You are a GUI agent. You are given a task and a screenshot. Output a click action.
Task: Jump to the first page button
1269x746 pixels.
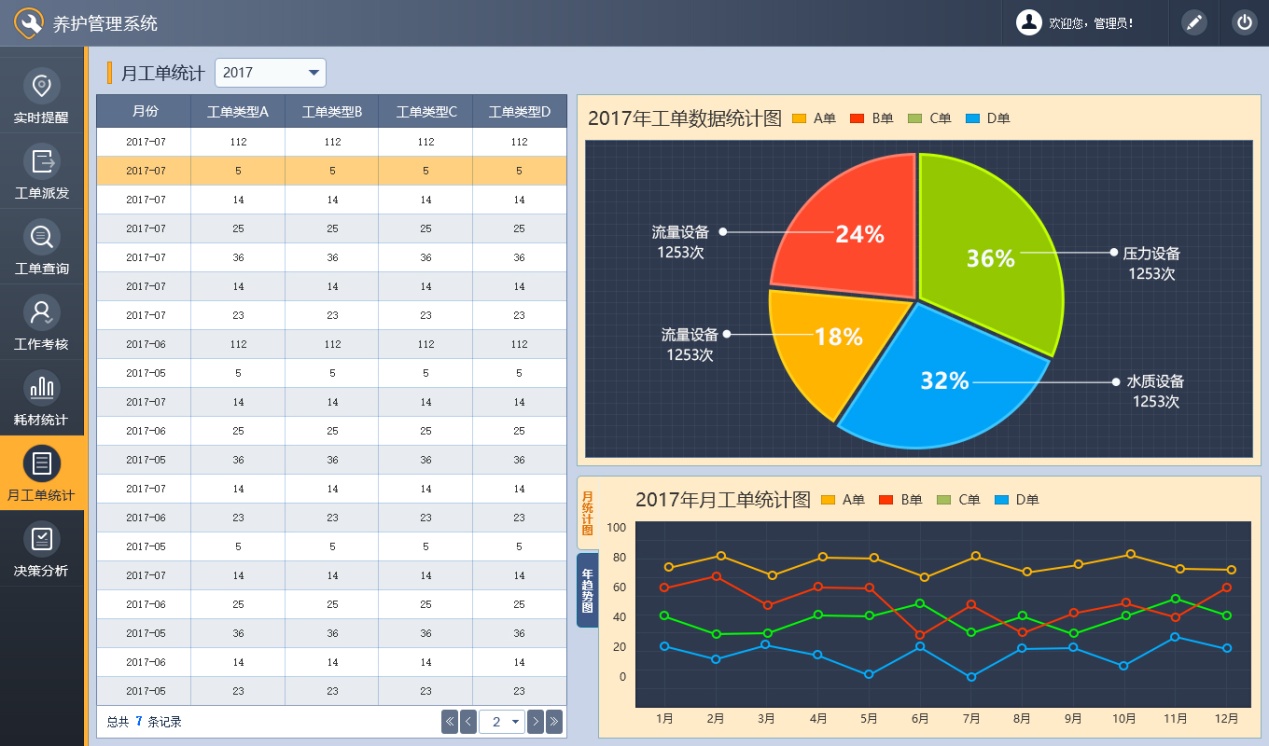coord(449,722)
